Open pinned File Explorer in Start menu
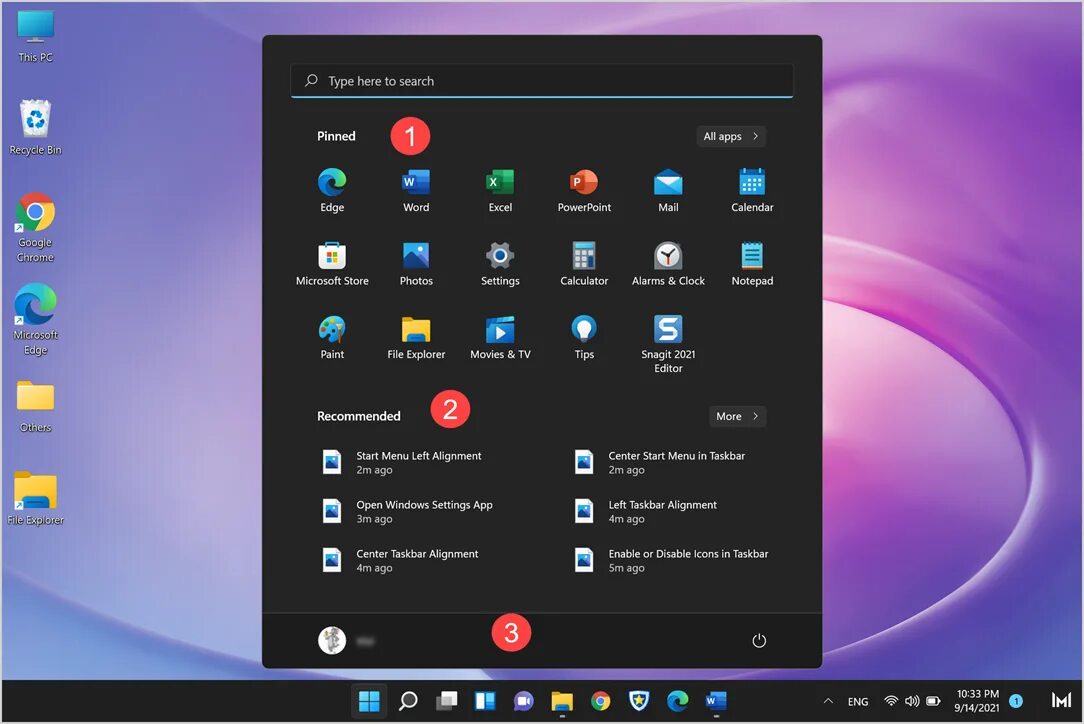 [416, 337]
